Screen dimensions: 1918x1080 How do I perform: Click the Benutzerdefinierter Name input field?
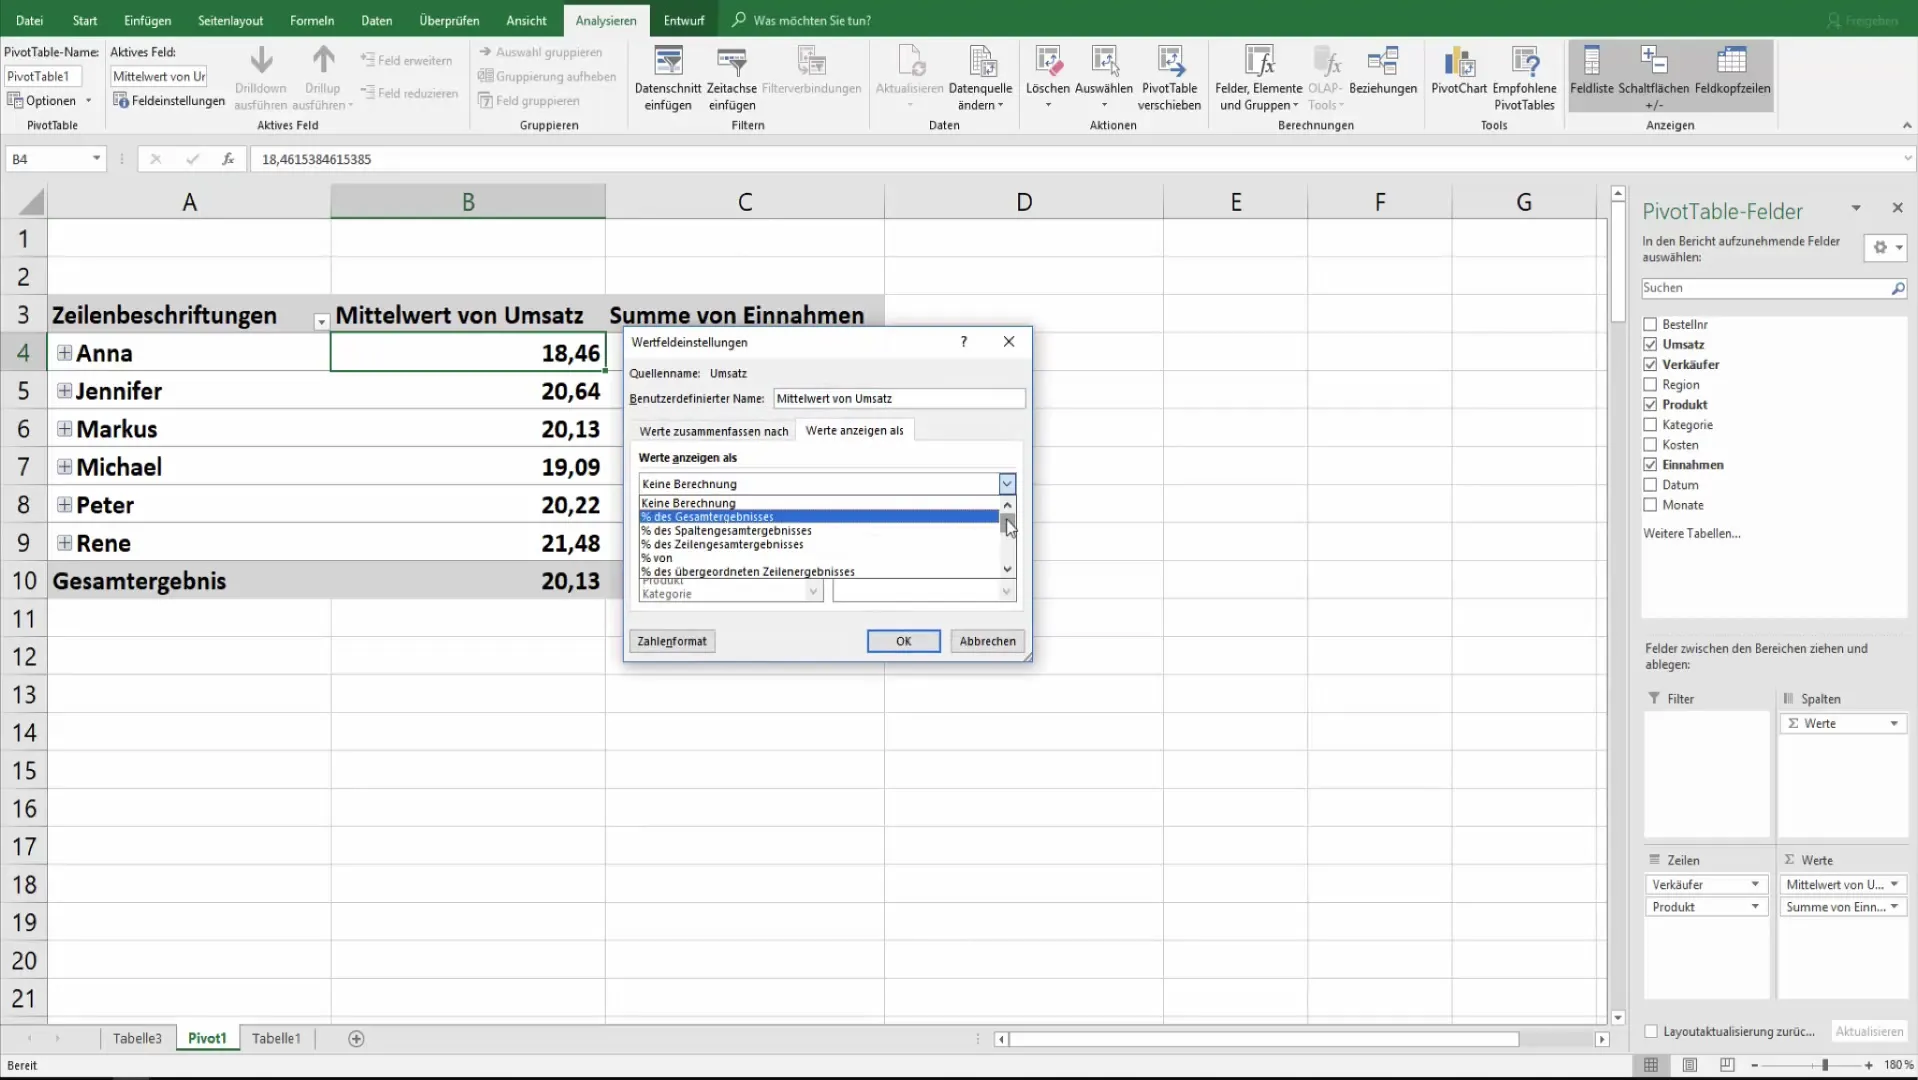pos(899,399)
